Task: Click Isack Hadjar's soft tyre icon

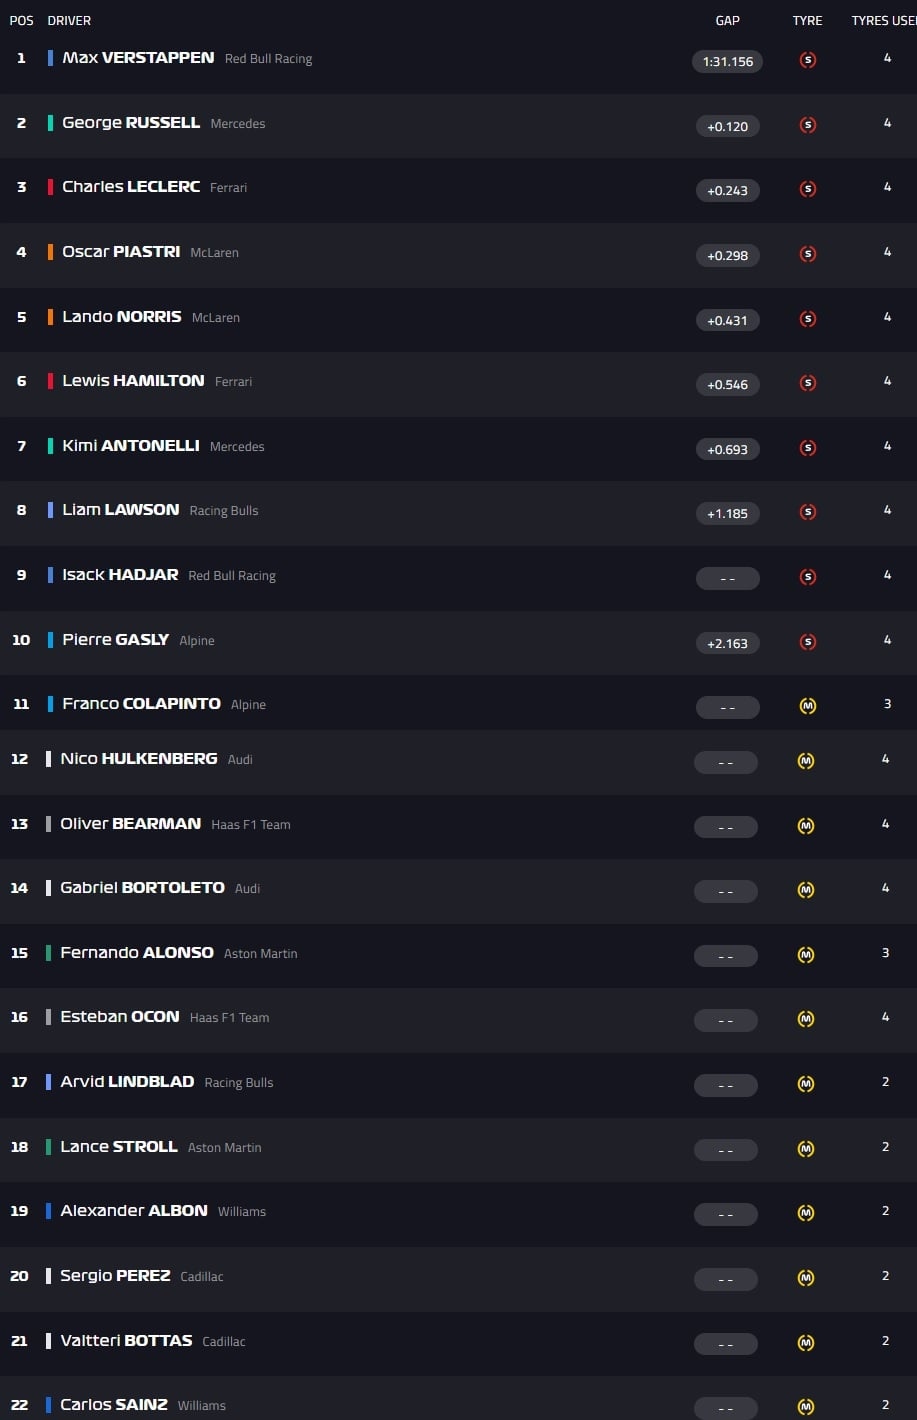Action: pyautogui.click(x=808, y=577)
